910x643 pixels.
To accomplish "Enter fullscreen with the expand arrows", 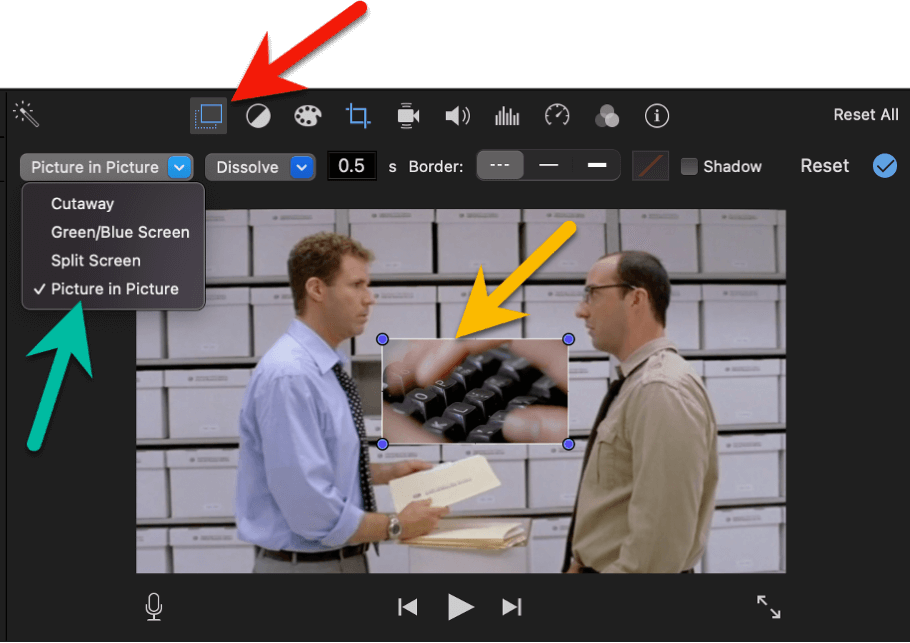I will (768, 607).
